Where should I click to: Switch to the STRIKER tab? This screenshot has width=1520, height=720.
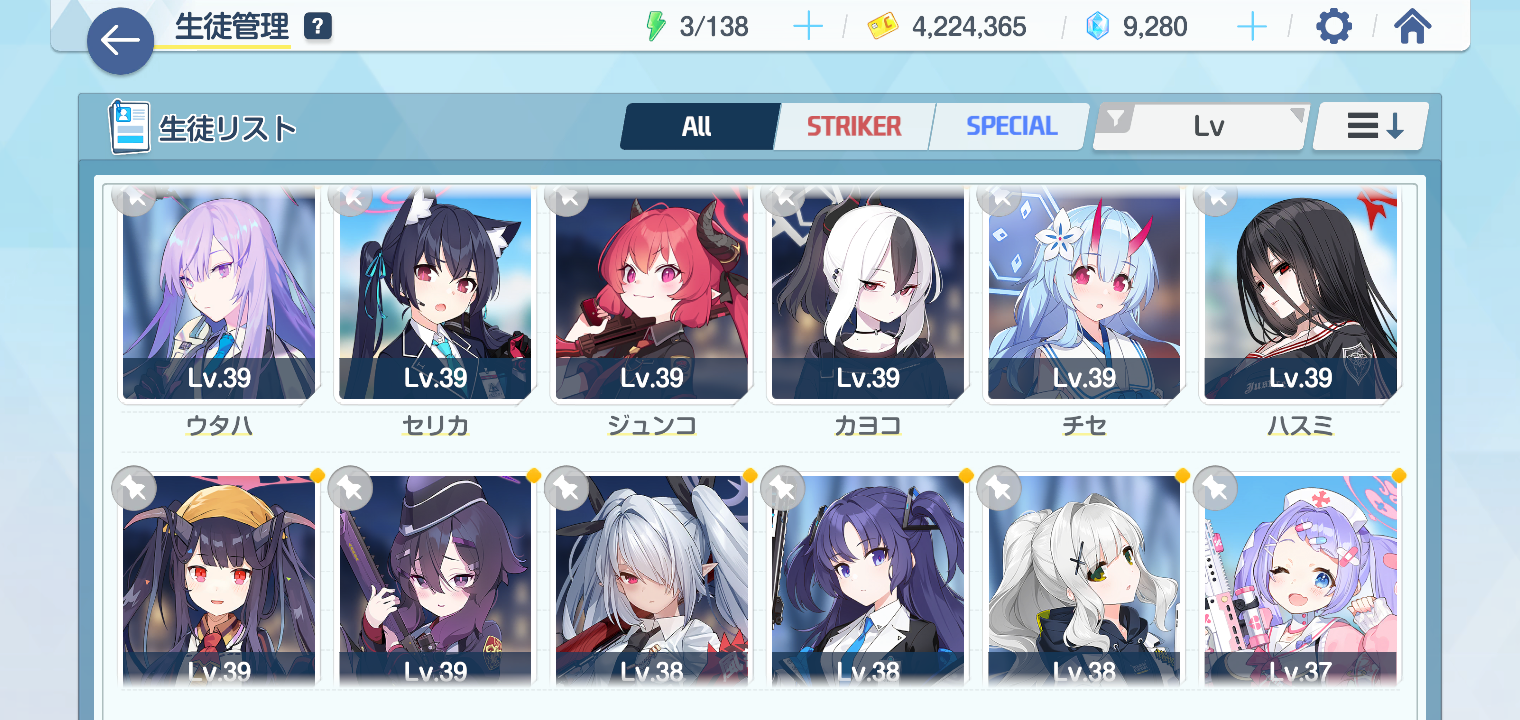coord(854,127)
